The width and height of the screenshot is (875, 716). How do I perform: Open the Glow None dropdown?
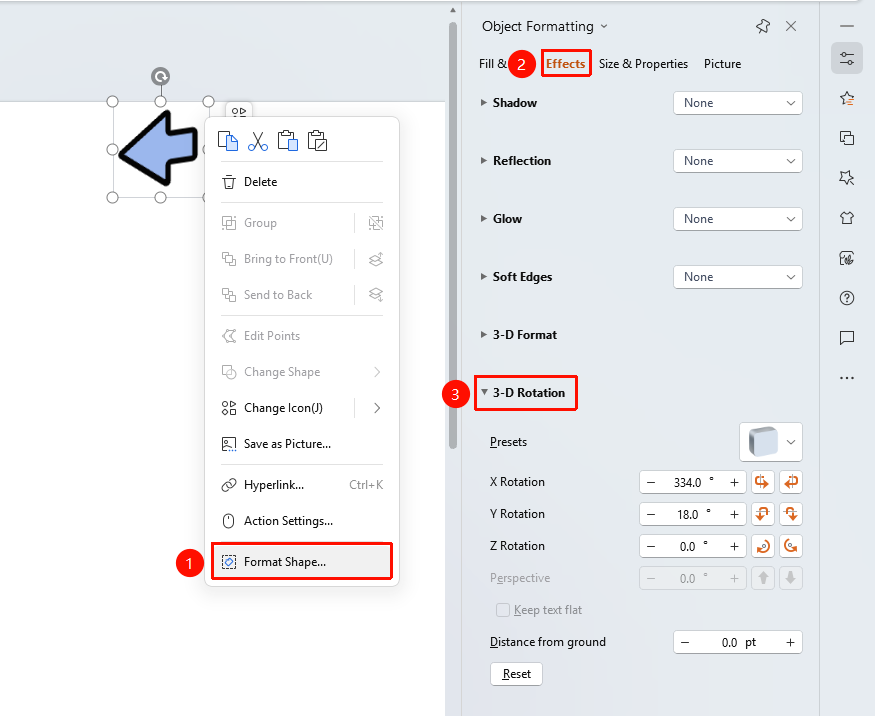738,219
